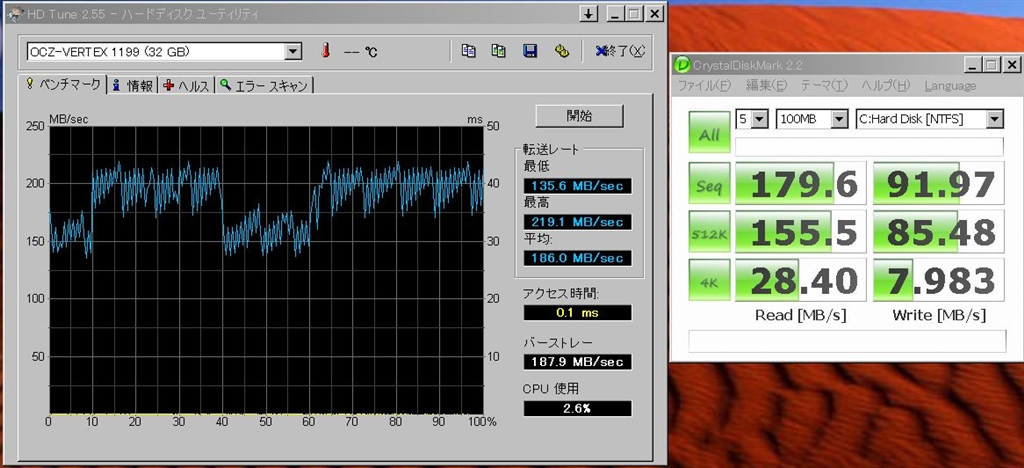Expand the C:Hard Disk [NTFS] drive dropdown
This screenshot has width=1024, height=468.
(994, 119)
